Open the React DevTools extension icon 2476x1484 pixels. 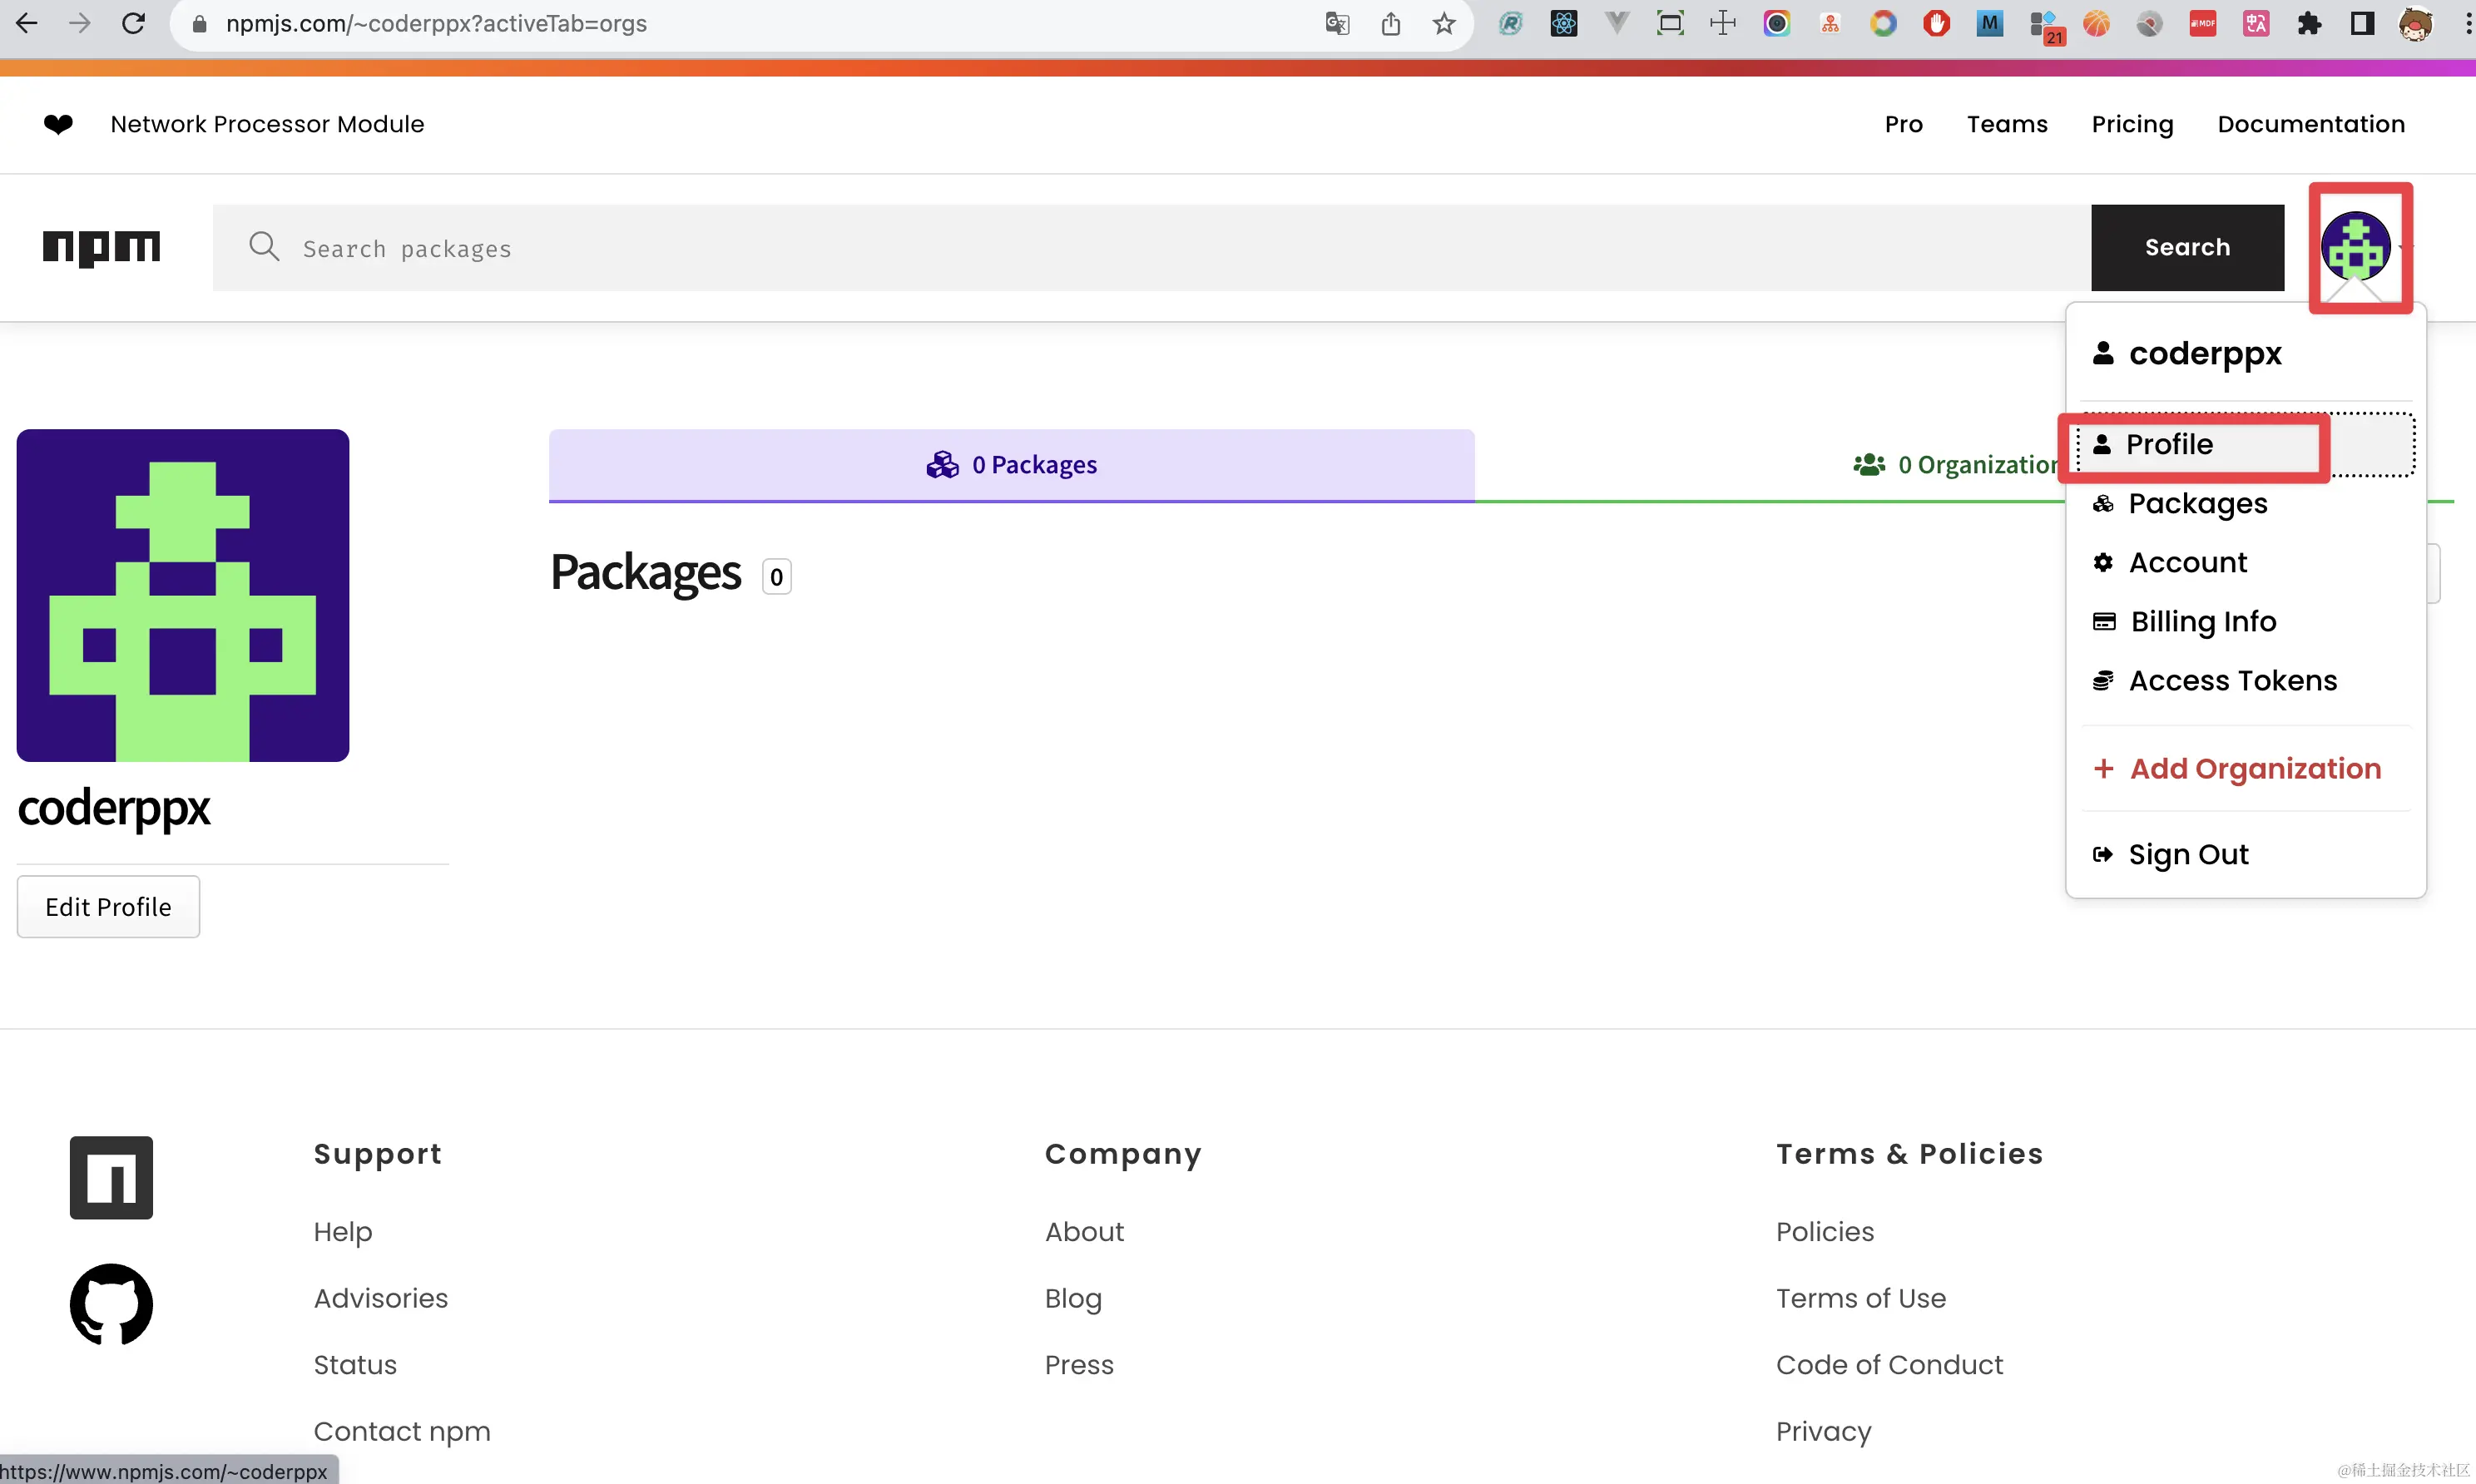pyautogui.click(x=1564, y=23)
